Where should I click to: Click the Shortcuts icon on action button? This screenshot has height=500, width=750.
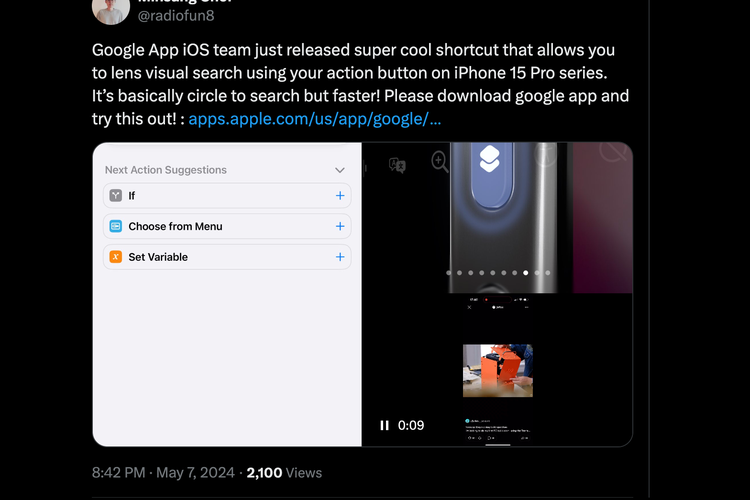489,159
